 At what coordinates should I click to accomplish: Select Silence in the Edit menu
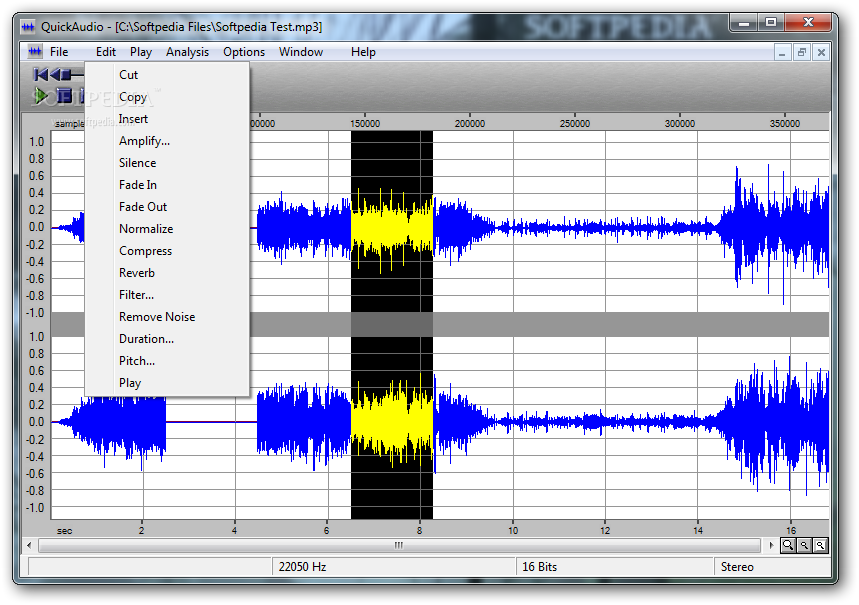coord(167,163)
